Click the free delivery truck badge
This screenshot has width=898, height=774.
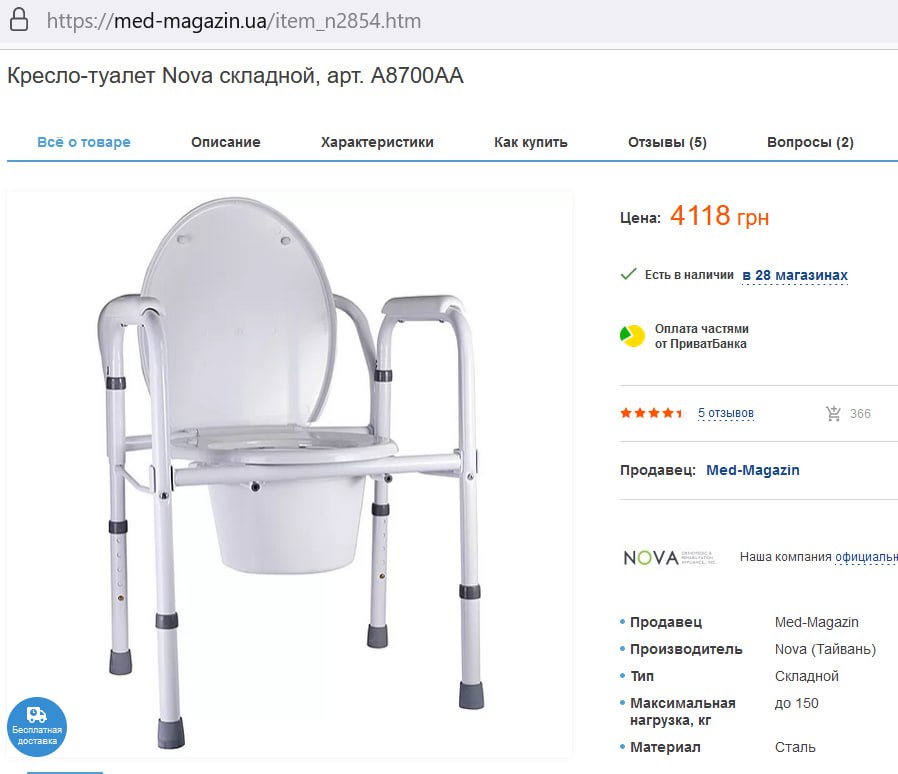(x=37, y=726)
